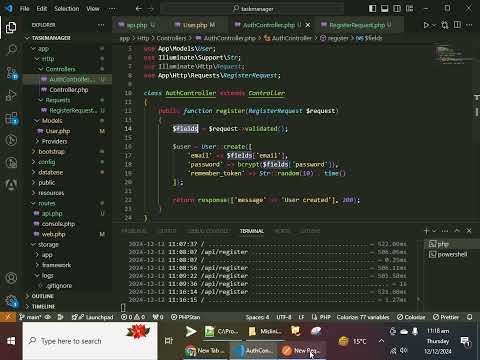Viewport: 480px width, 360px height.
Task: Open Explorer views and more actions ellipsis
Action: coord(101,25)
